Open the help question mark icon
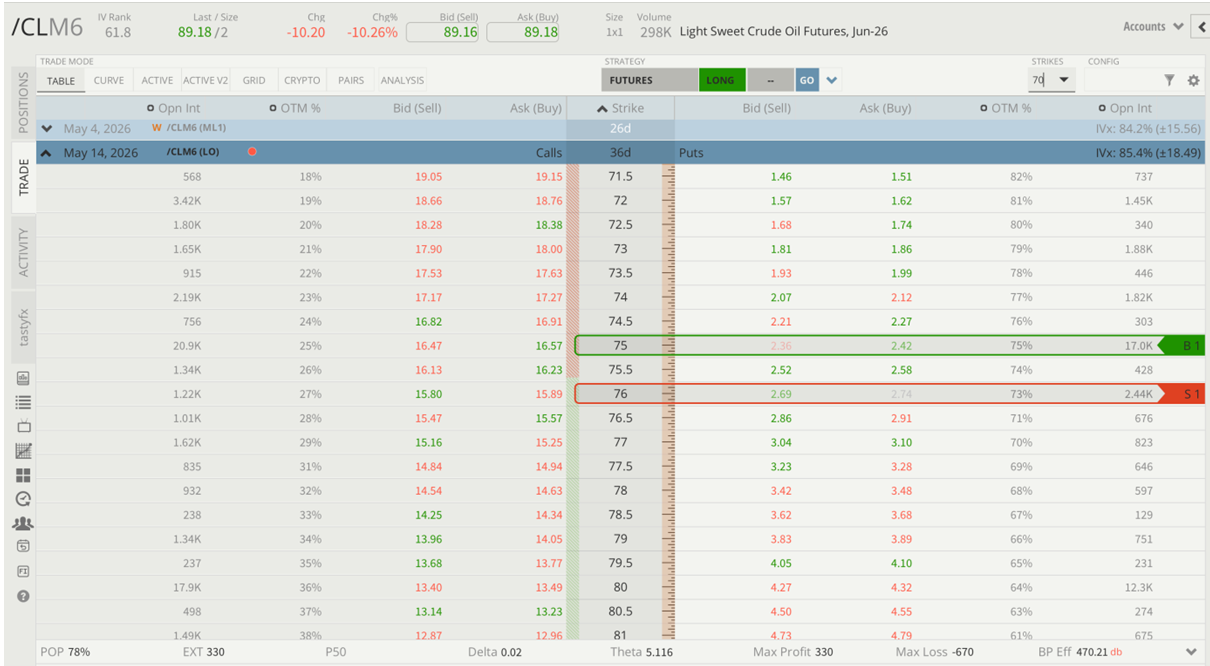Image resolution: width=1210 pixels, height=666 pixels. [23, 596]
